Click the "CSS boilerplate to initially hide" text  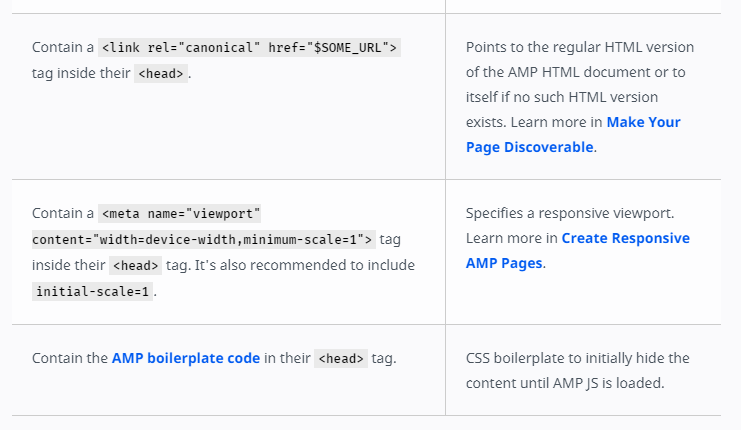point(577,358)
